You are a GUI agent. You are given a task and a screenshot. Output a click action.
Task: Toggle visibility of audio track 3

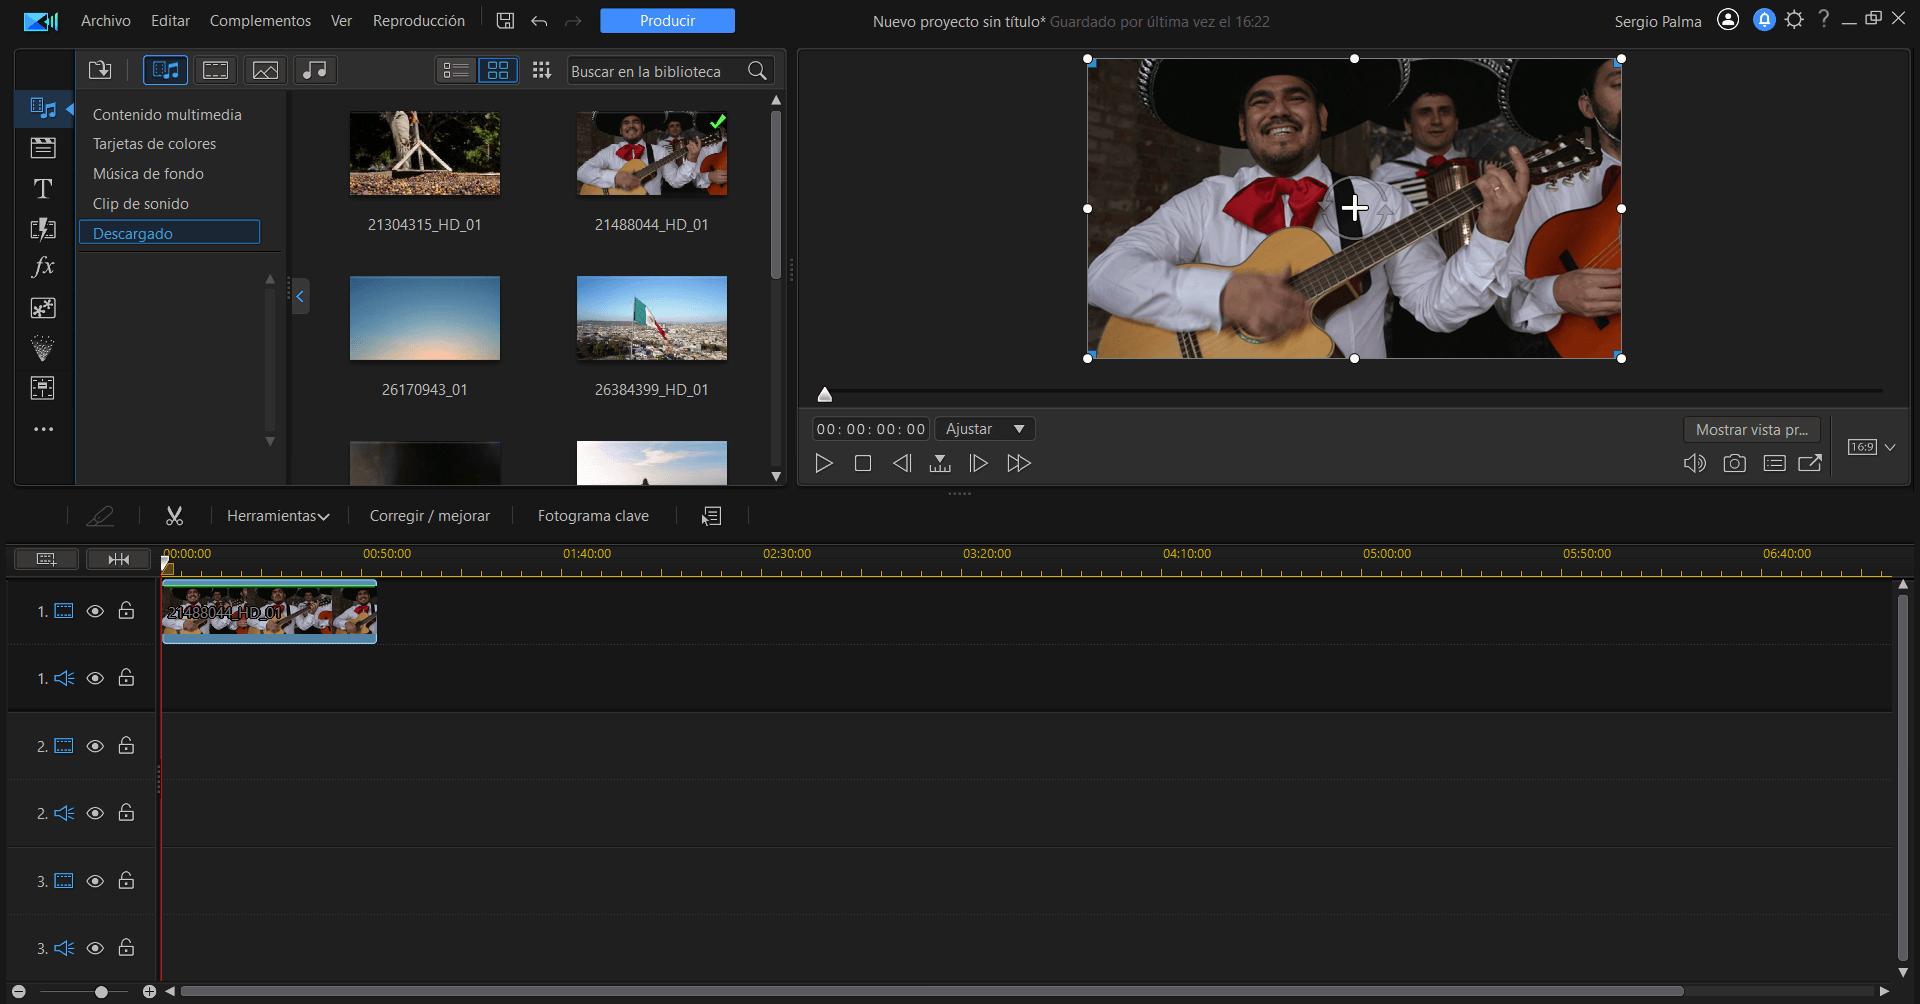point(95,948)
